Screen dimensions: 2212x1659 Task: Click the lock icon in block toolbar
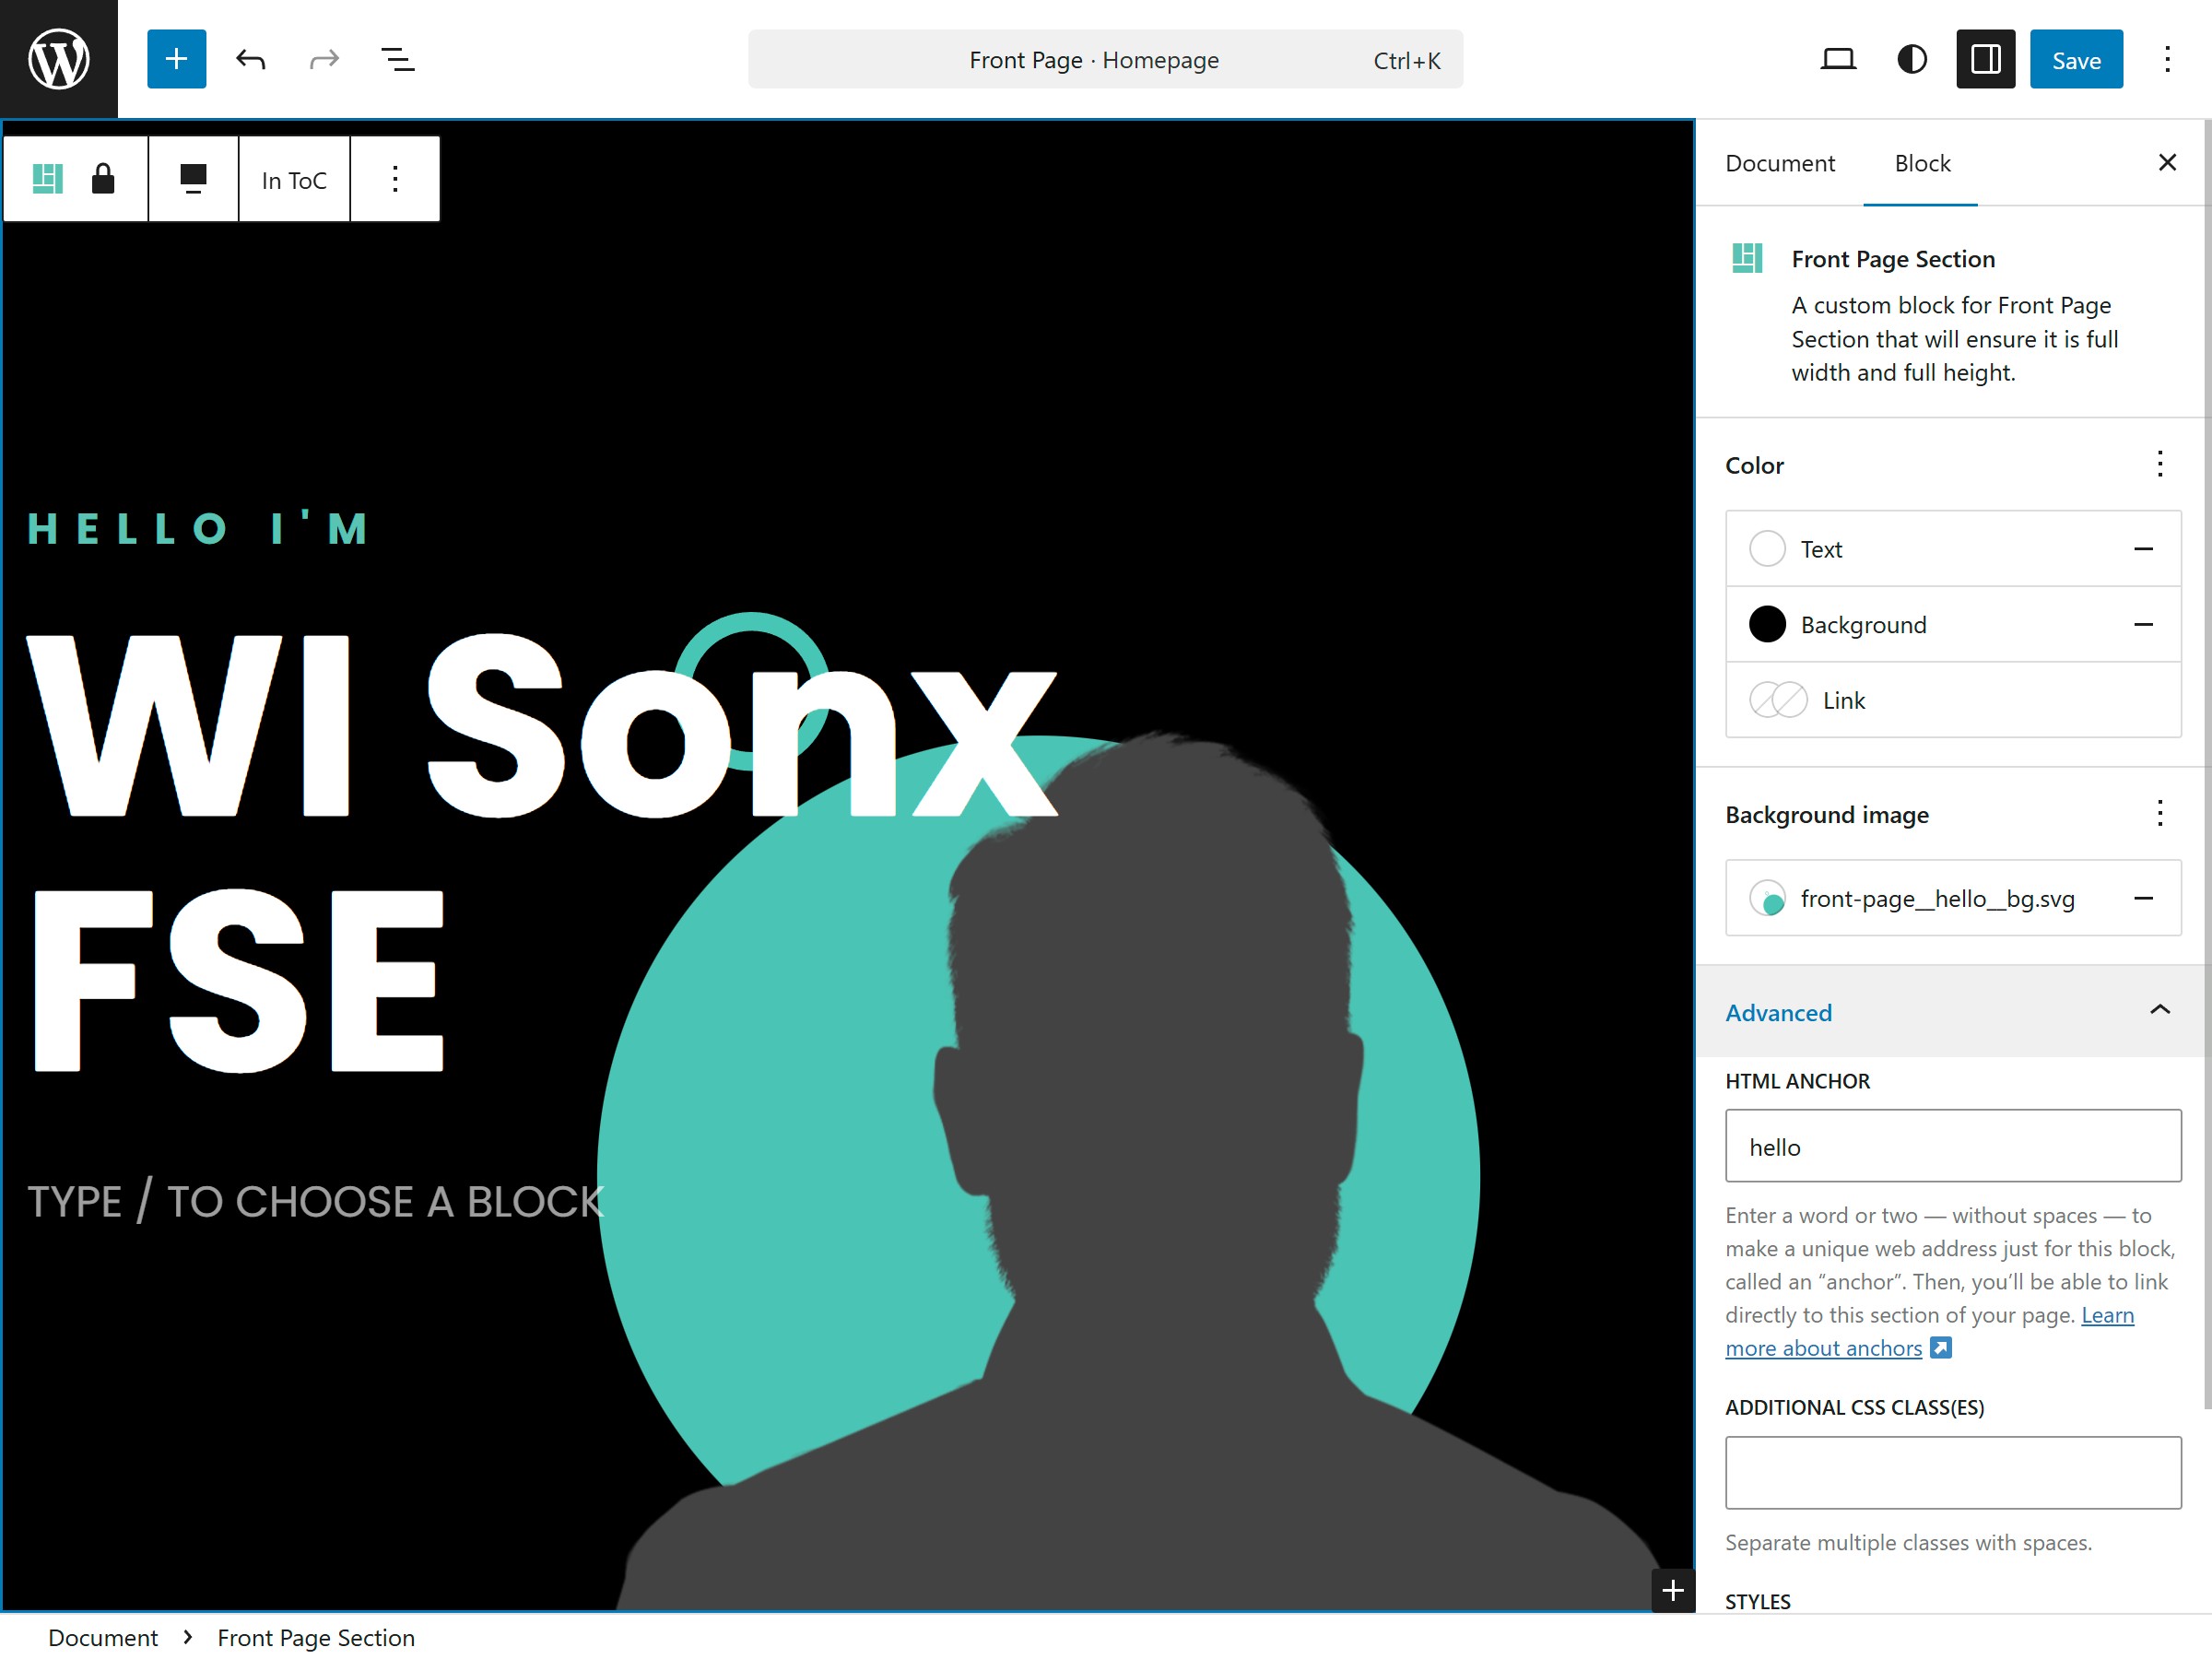click(103, 179)
